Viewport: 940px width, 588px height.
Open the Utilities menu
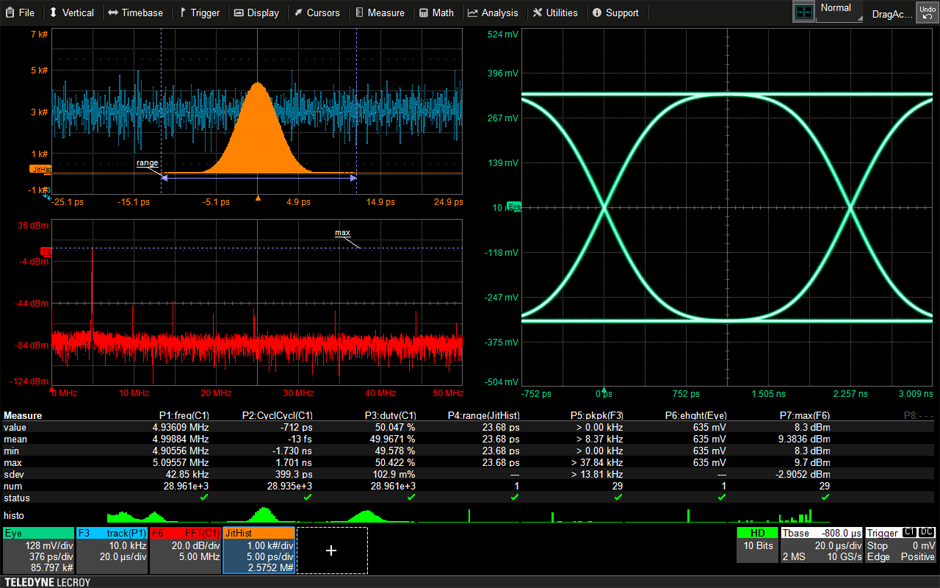tap(555, 13)
